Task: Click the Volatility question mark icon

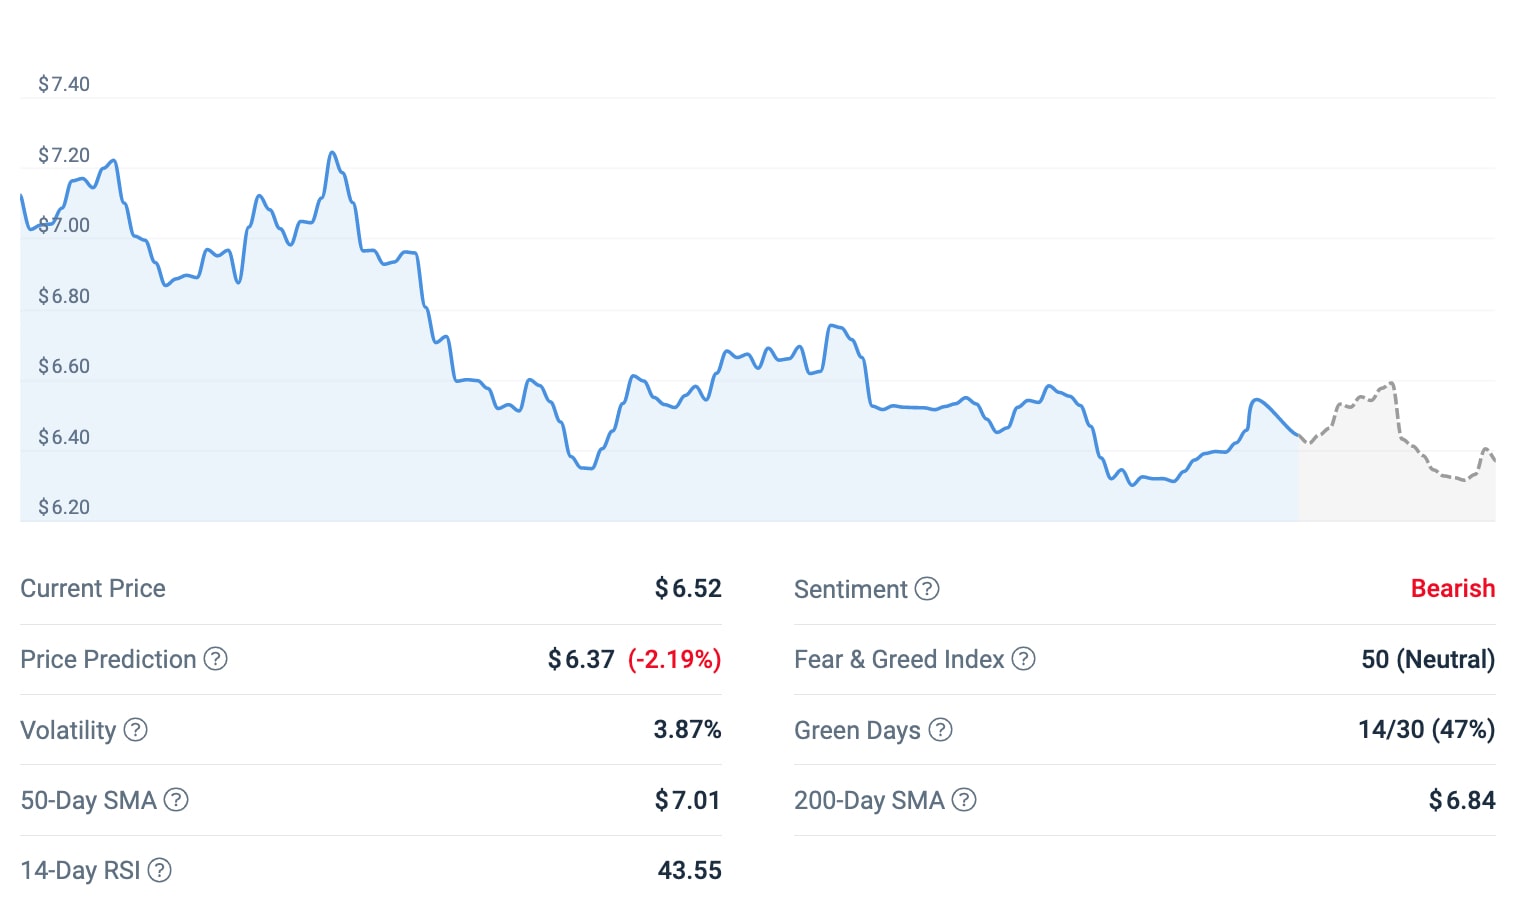Action: click(x=137, y=730)
